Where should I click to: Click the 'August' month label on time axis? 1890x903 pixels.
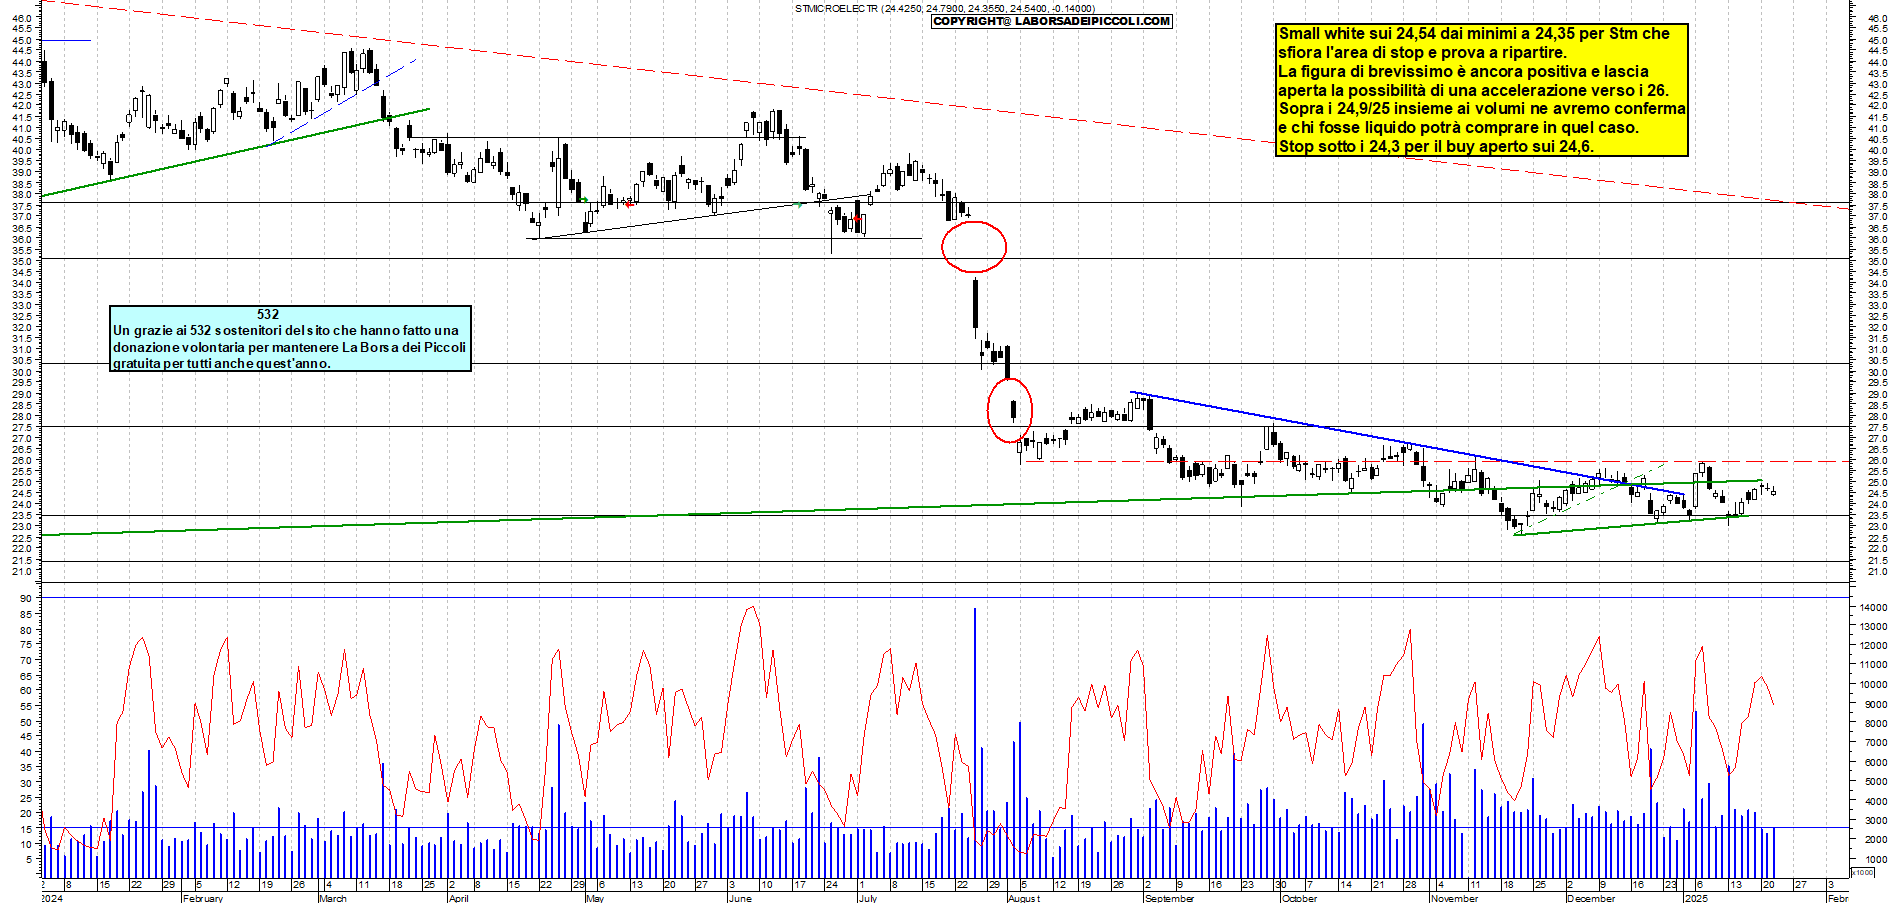click(x=1023, y=898)
